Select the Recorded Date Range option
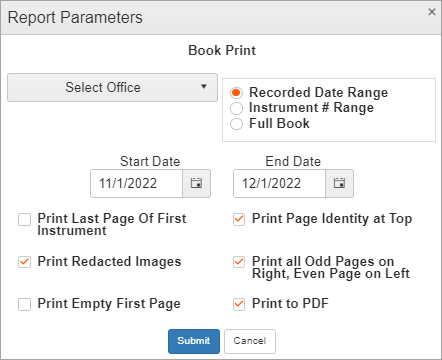Screen dimensions: 442x360 (236, 93)
